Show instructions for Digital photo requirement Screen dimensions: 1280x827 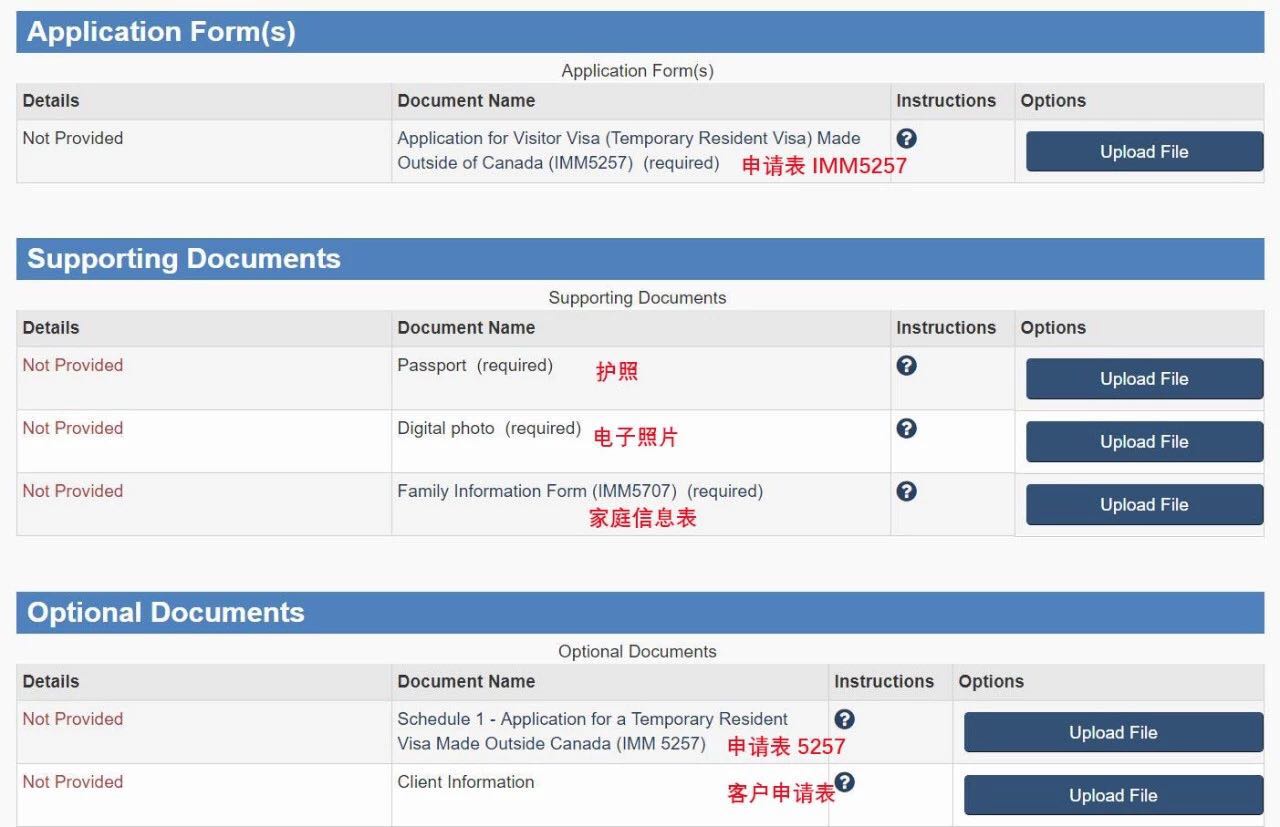point(907,429)
